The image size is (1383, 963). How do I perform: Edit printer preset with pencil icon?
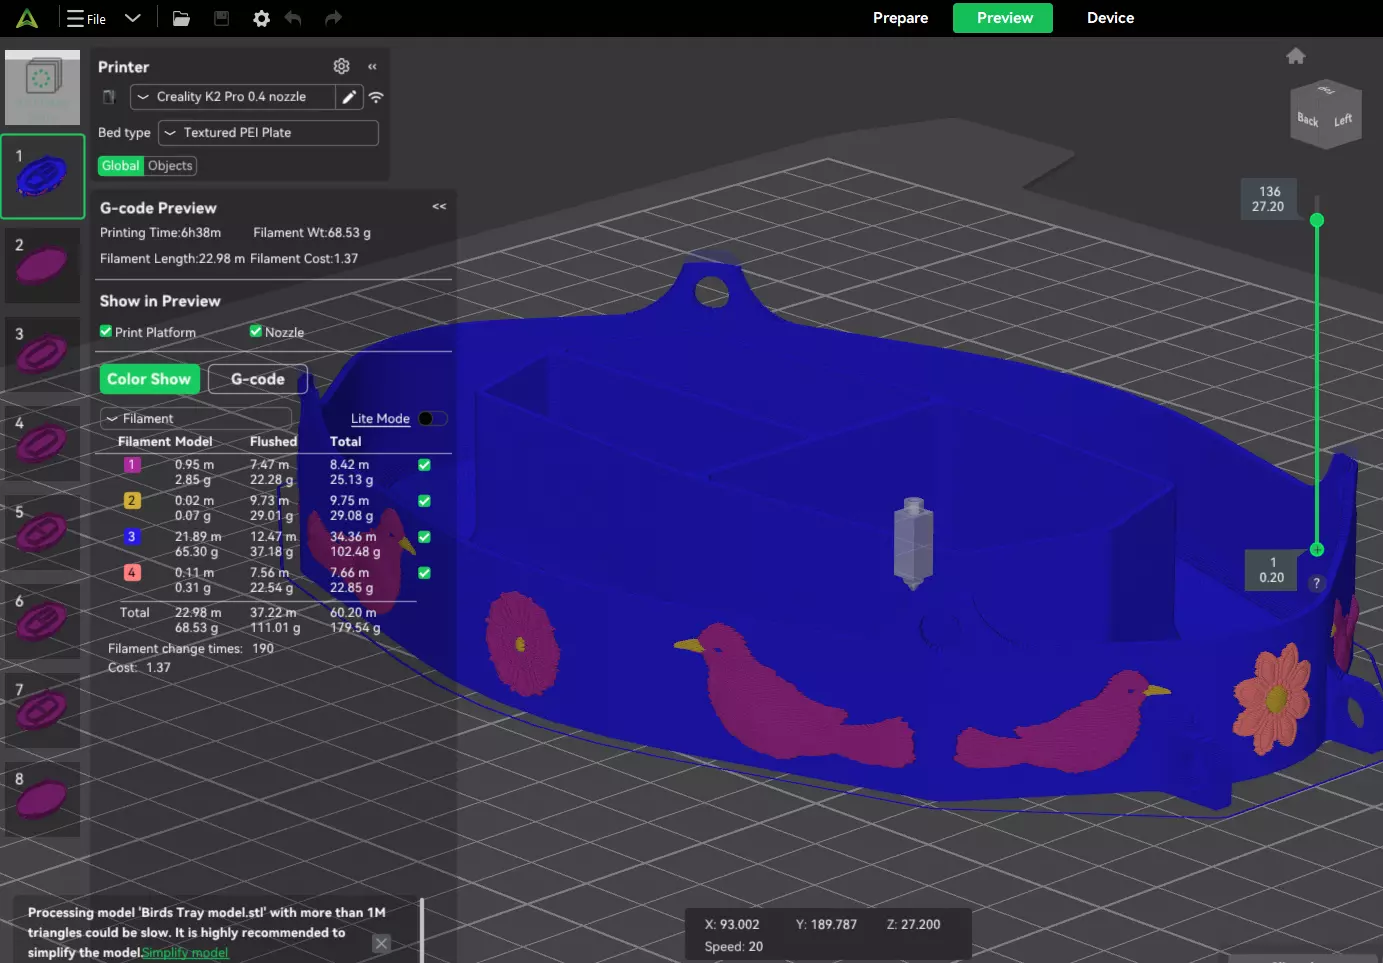click(x=348, y=97)
